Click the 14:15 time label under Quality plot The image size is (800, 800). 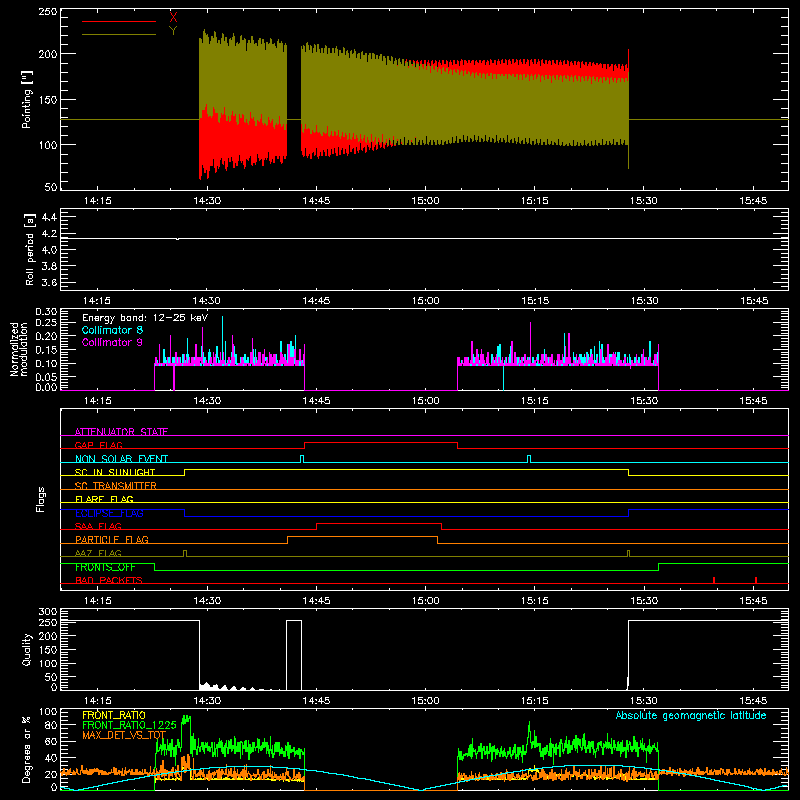[x=97, y=701]
